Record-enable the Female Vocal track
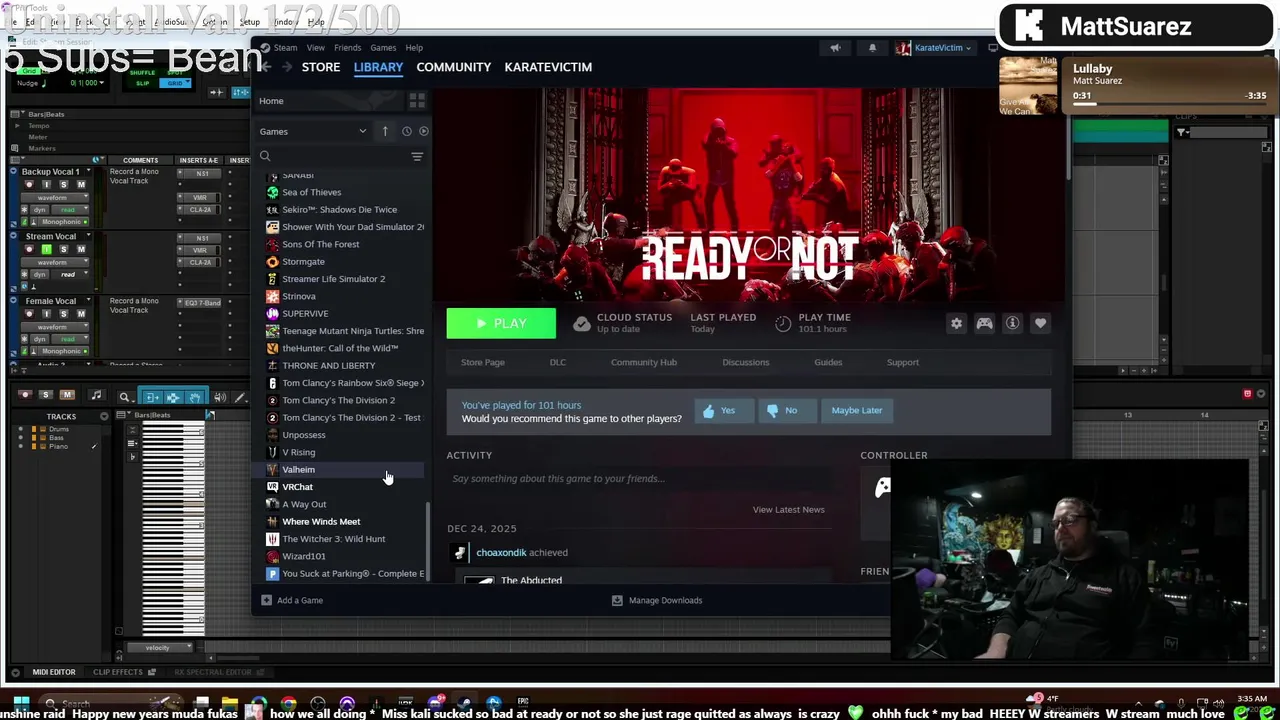 pyautogui.click(x=28, y=313)
